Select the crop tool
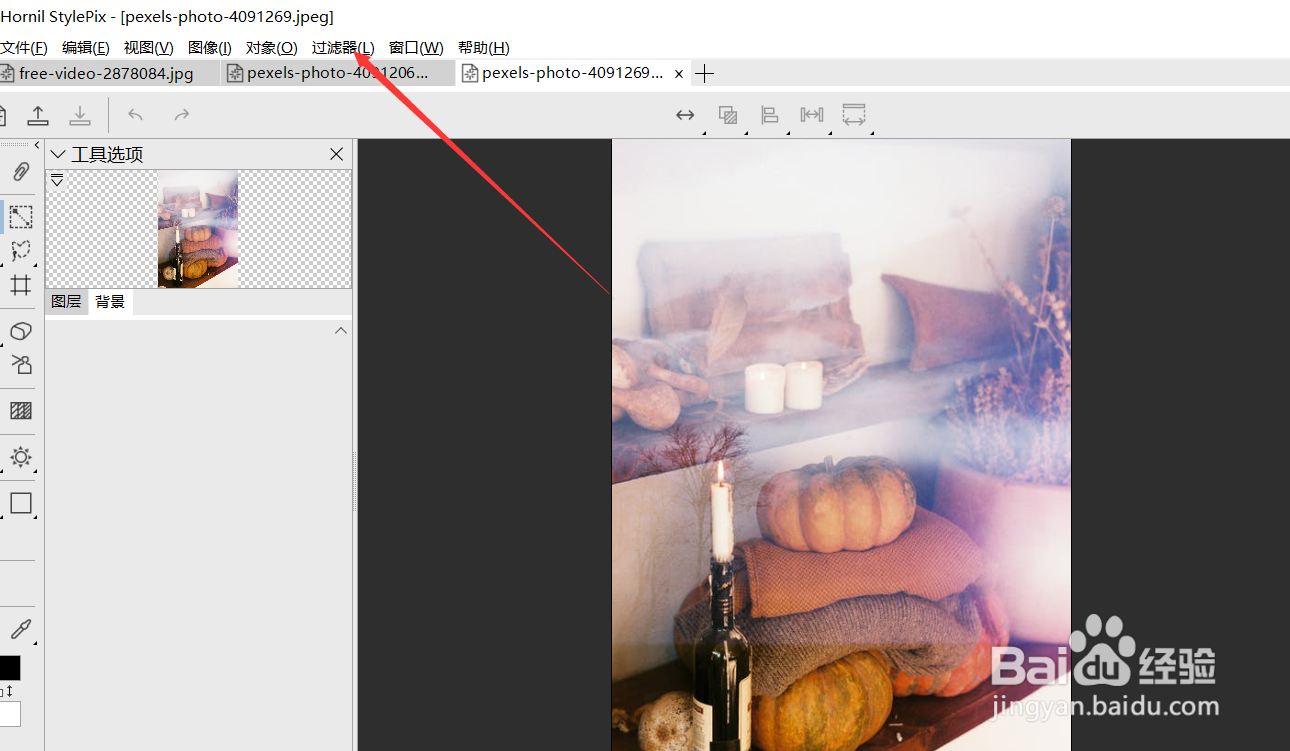Screen dimensions: 1290x751 (x=21, y=285)
